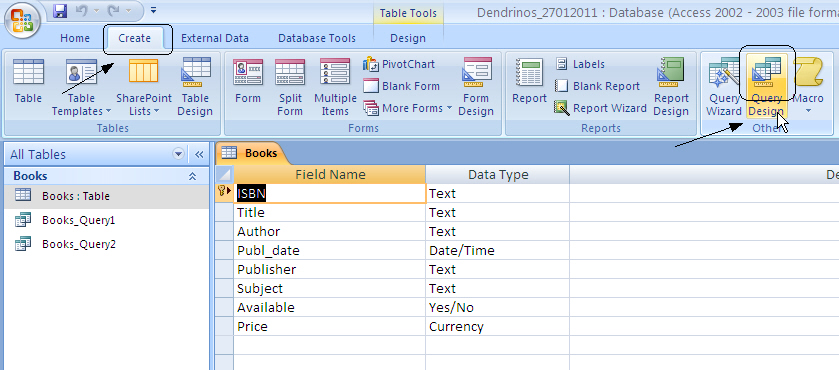The image size is (839, 370).
Task: Click the Blank Form button
Action: pos(401,86)
